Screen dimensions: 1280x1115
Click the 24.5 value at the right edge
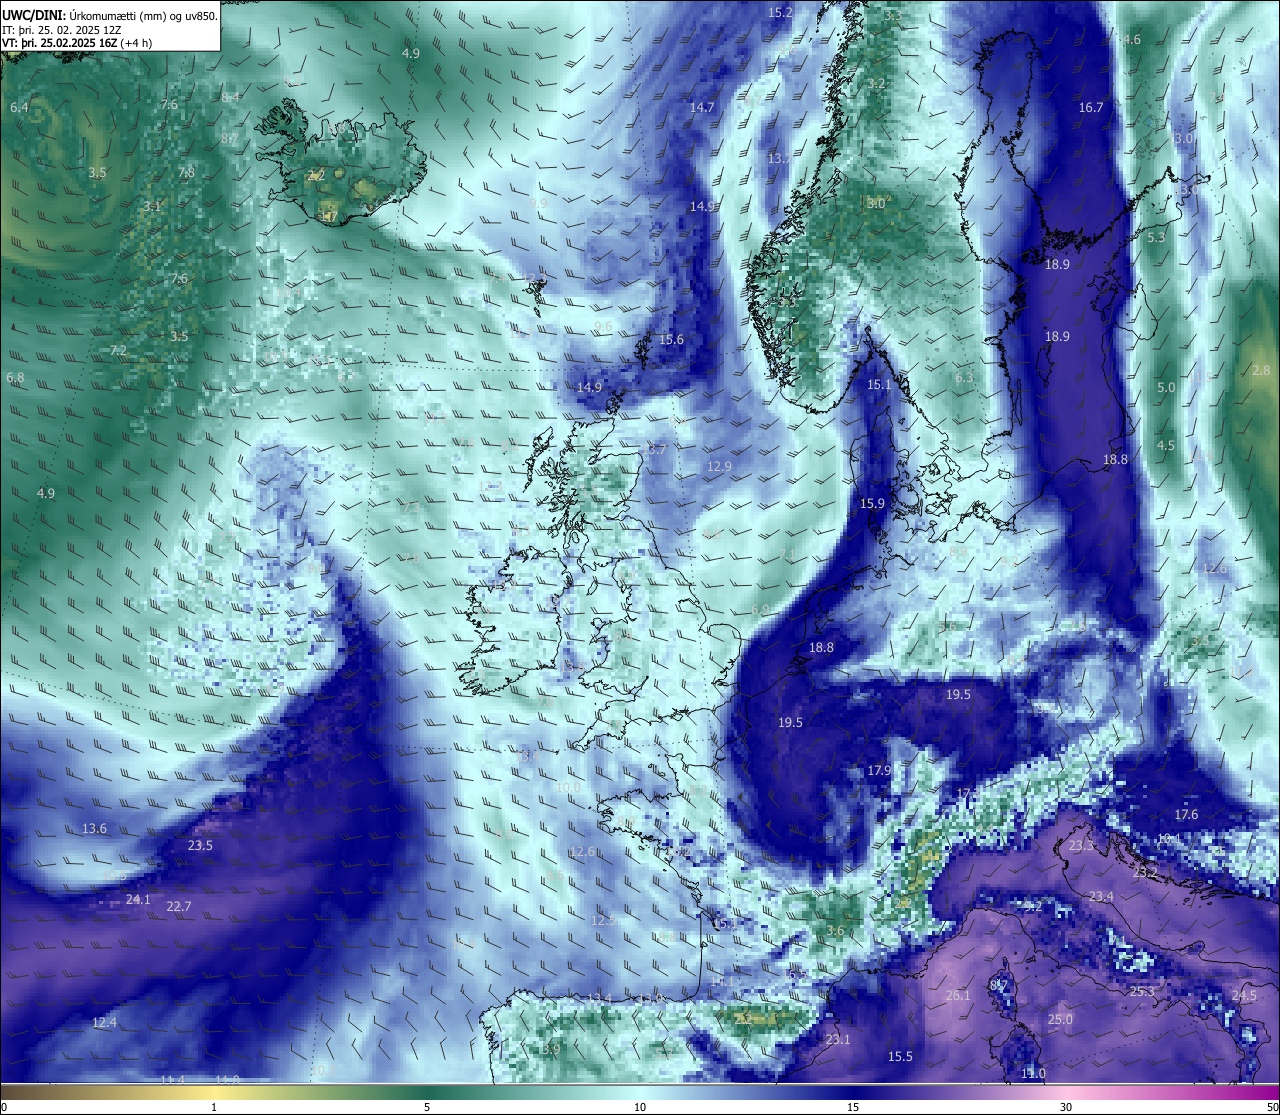tap(1244, 995)
